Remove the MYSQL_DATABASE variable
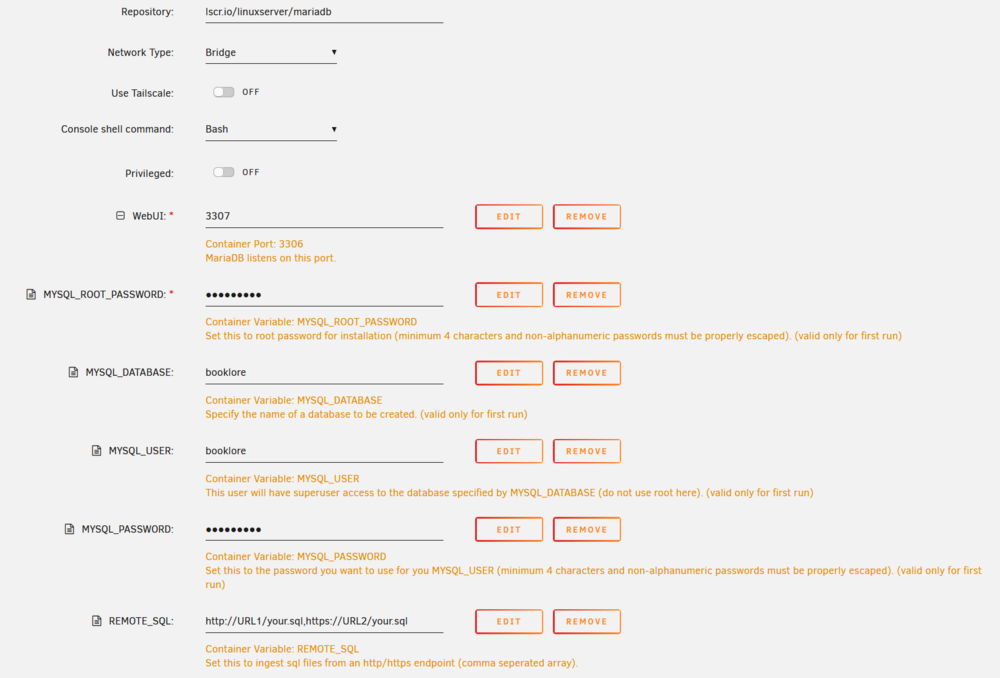 point(587,372)
